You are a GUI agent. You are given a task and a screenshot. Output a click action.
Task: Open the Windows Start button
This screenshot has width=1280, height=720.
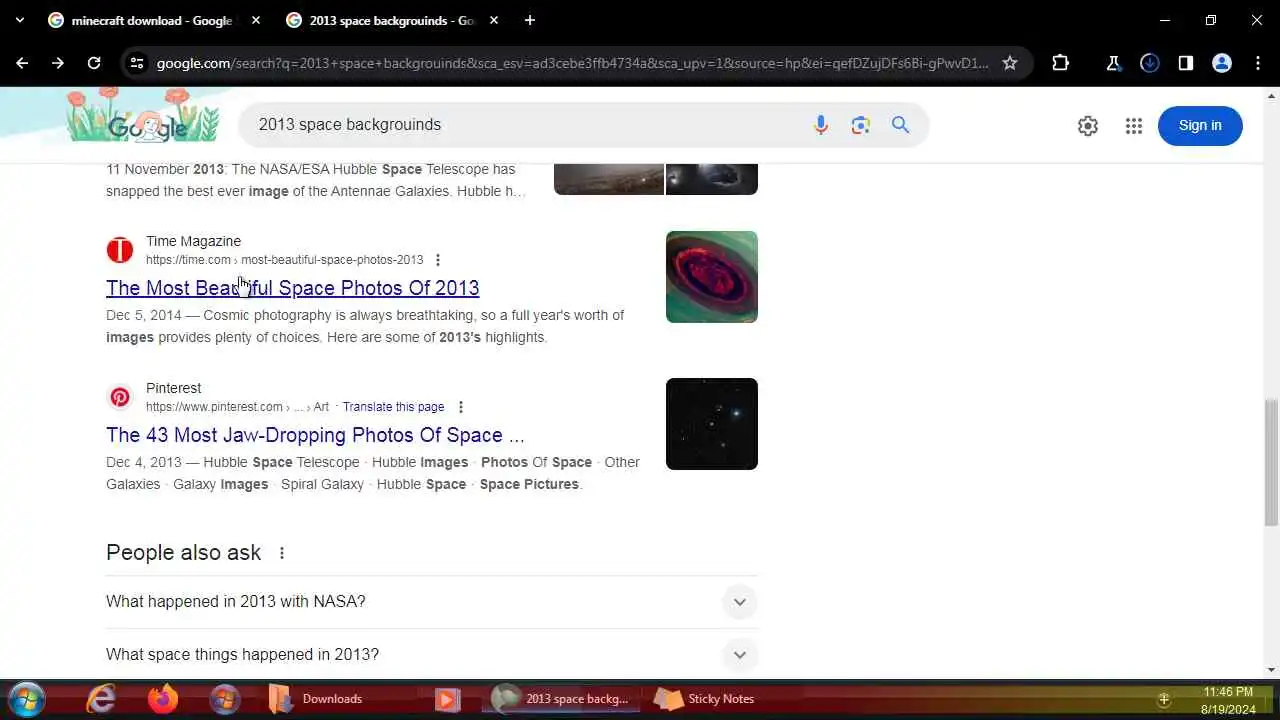click(x=26, y=699)
